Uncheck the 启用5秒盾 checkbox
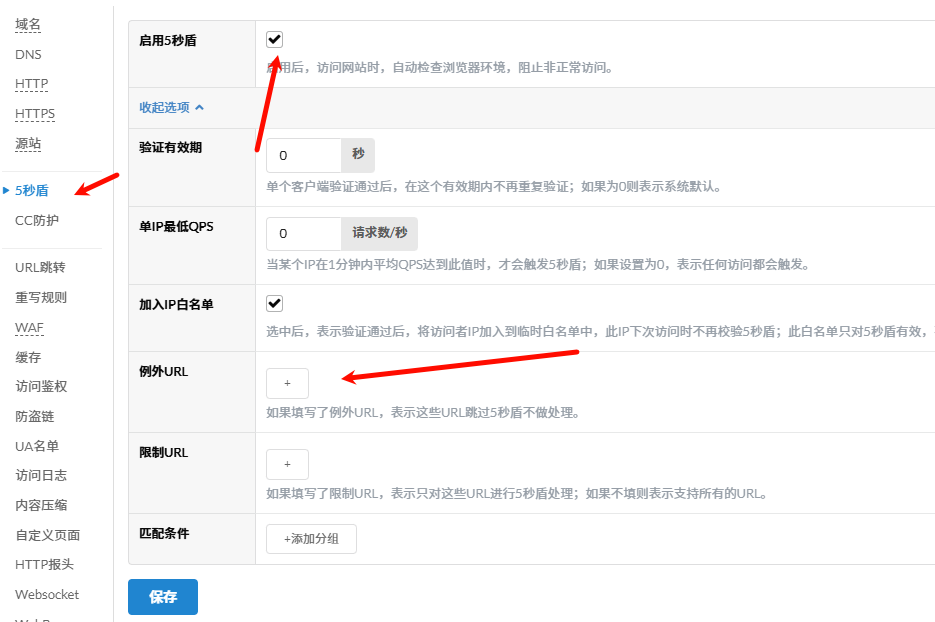Viewport: 935px width, 622px height. pos(275,39)
